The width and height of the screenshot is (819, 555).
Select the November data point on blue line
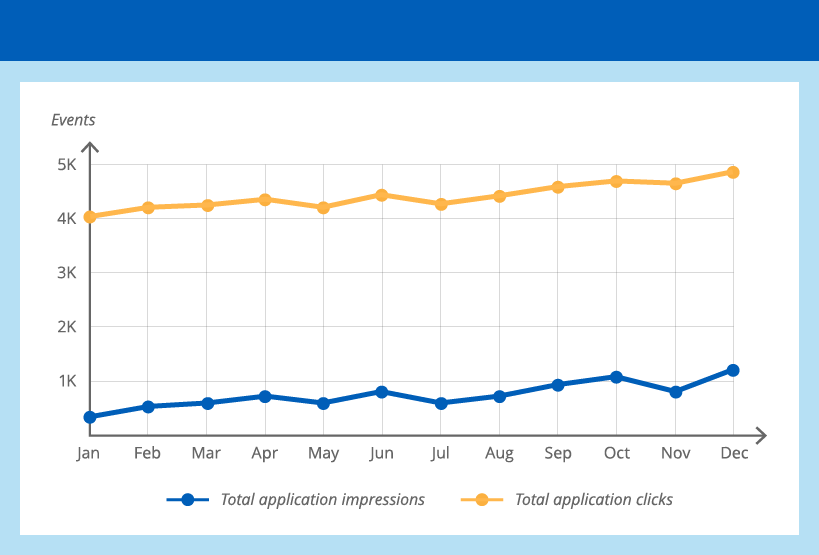click(675, 392)
